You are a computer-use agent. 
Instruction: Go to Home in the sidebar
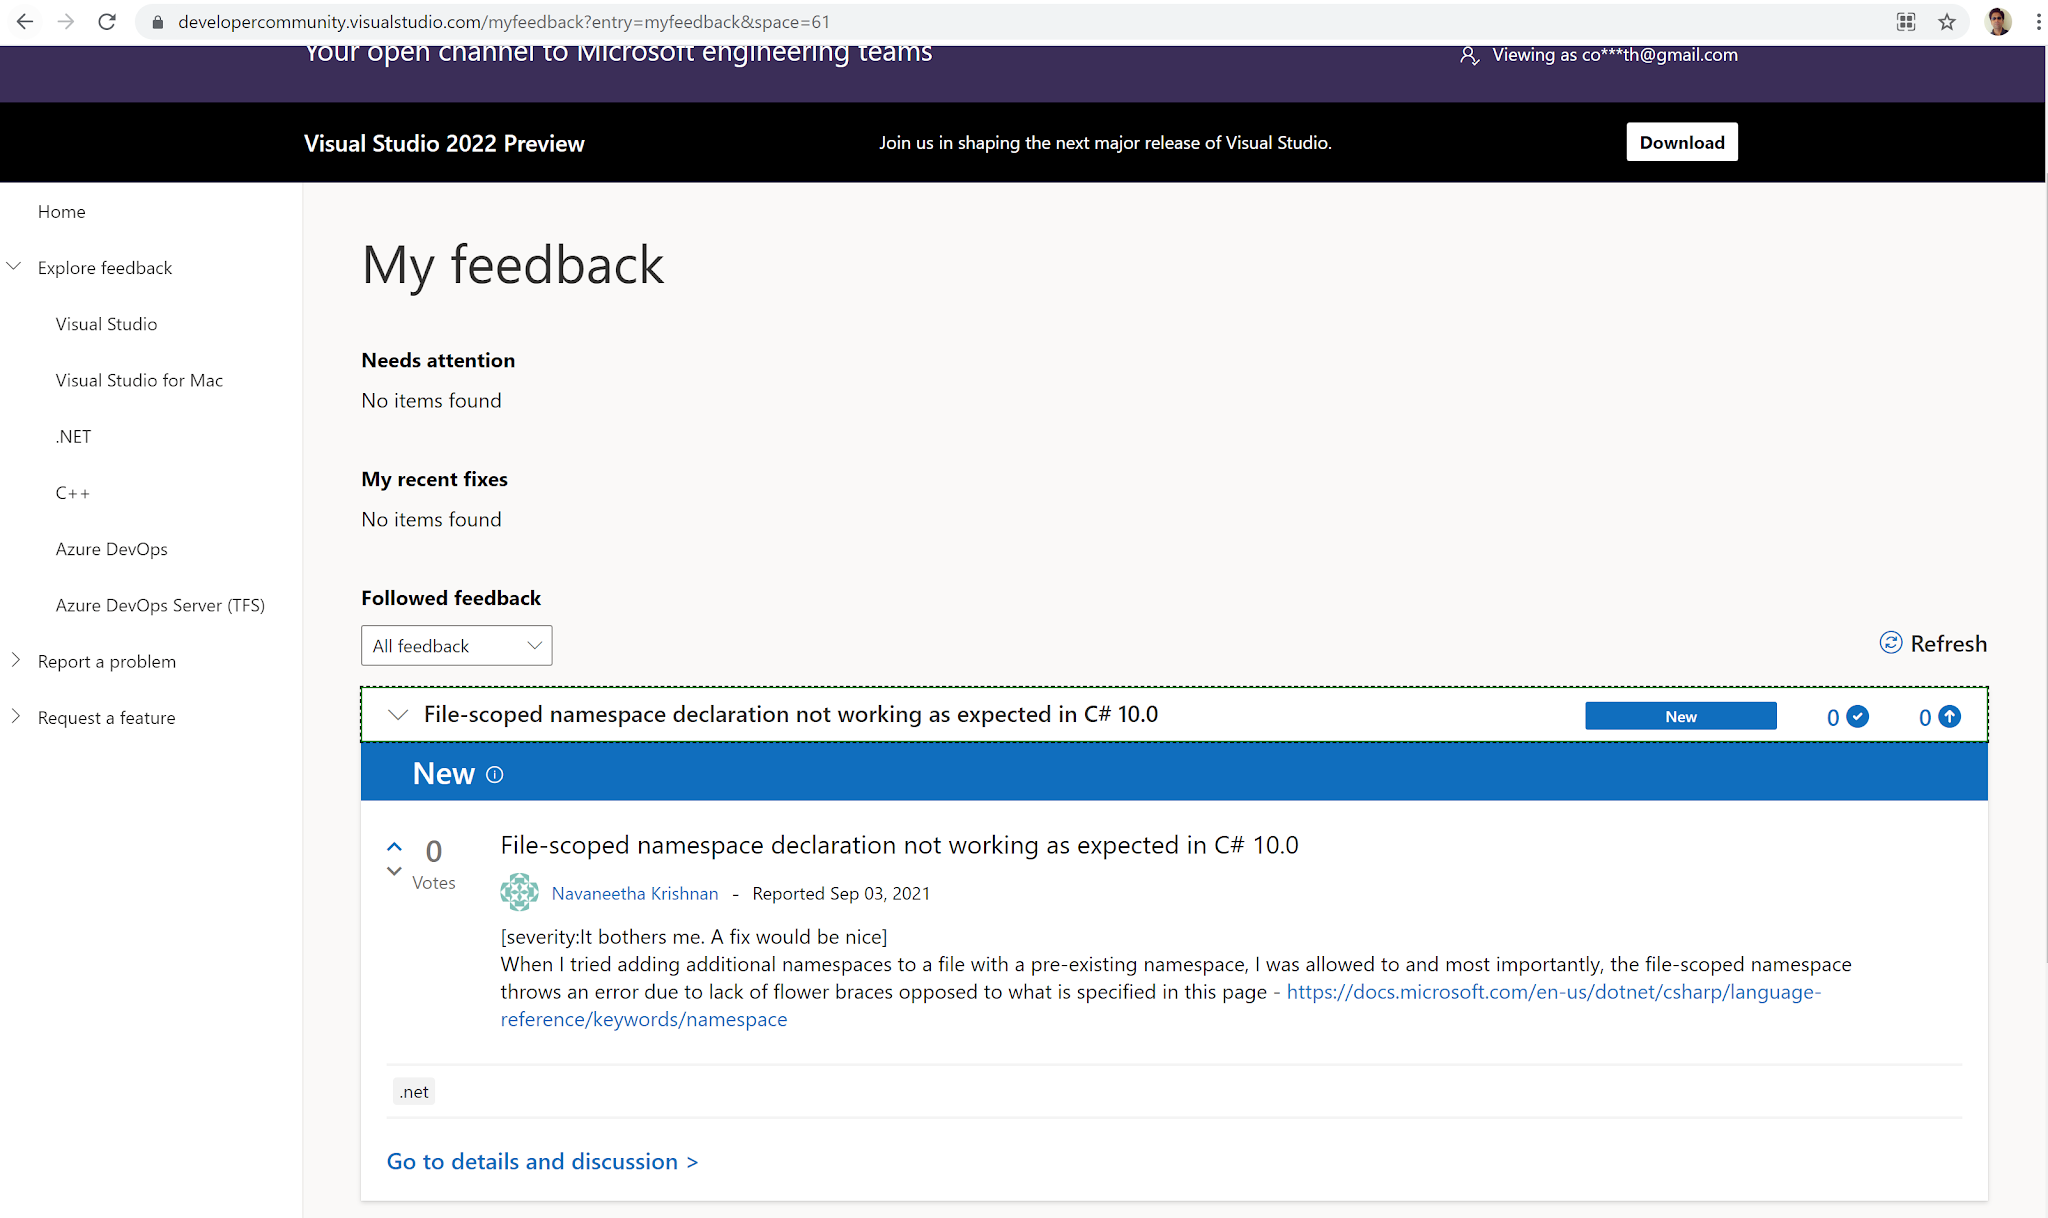pos(62,211)
